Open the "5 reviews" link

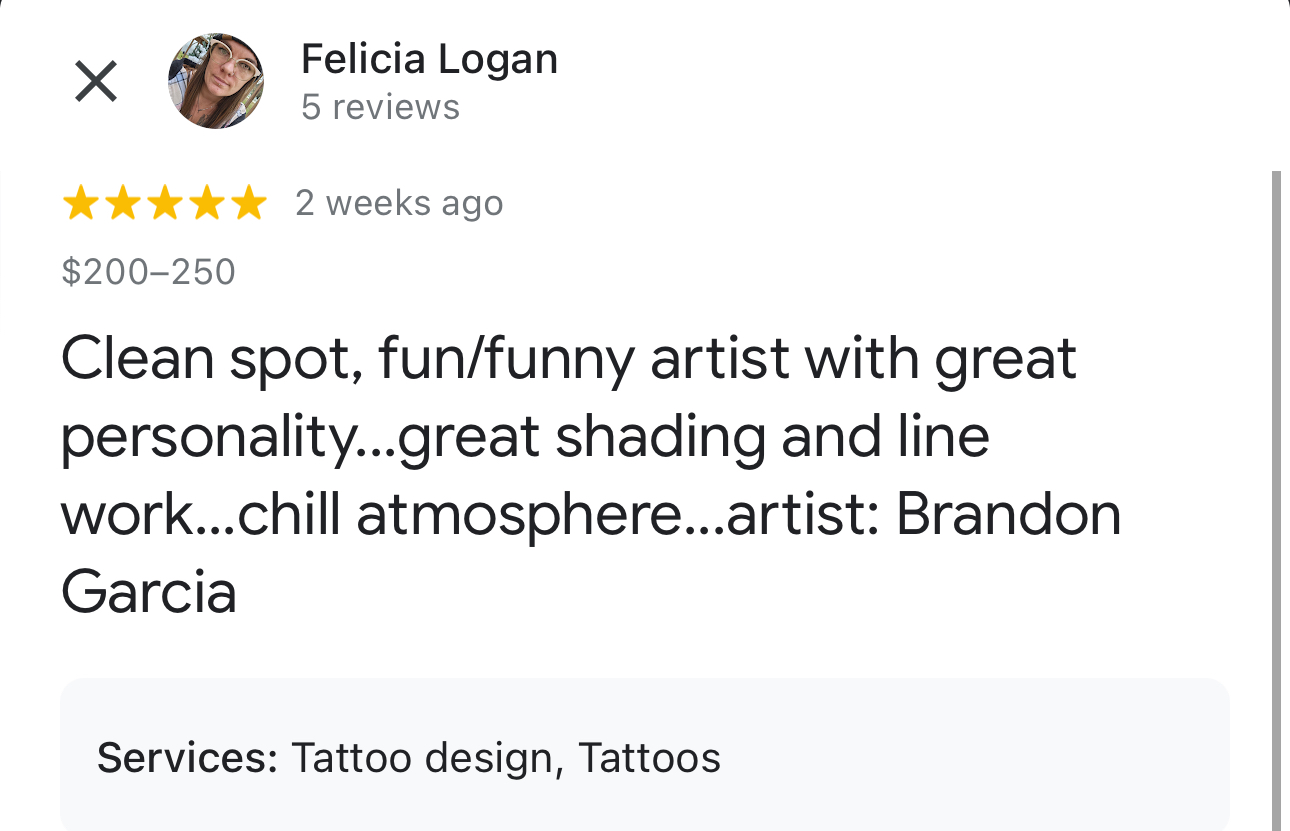pyautogui.click(x=380, y=108)
